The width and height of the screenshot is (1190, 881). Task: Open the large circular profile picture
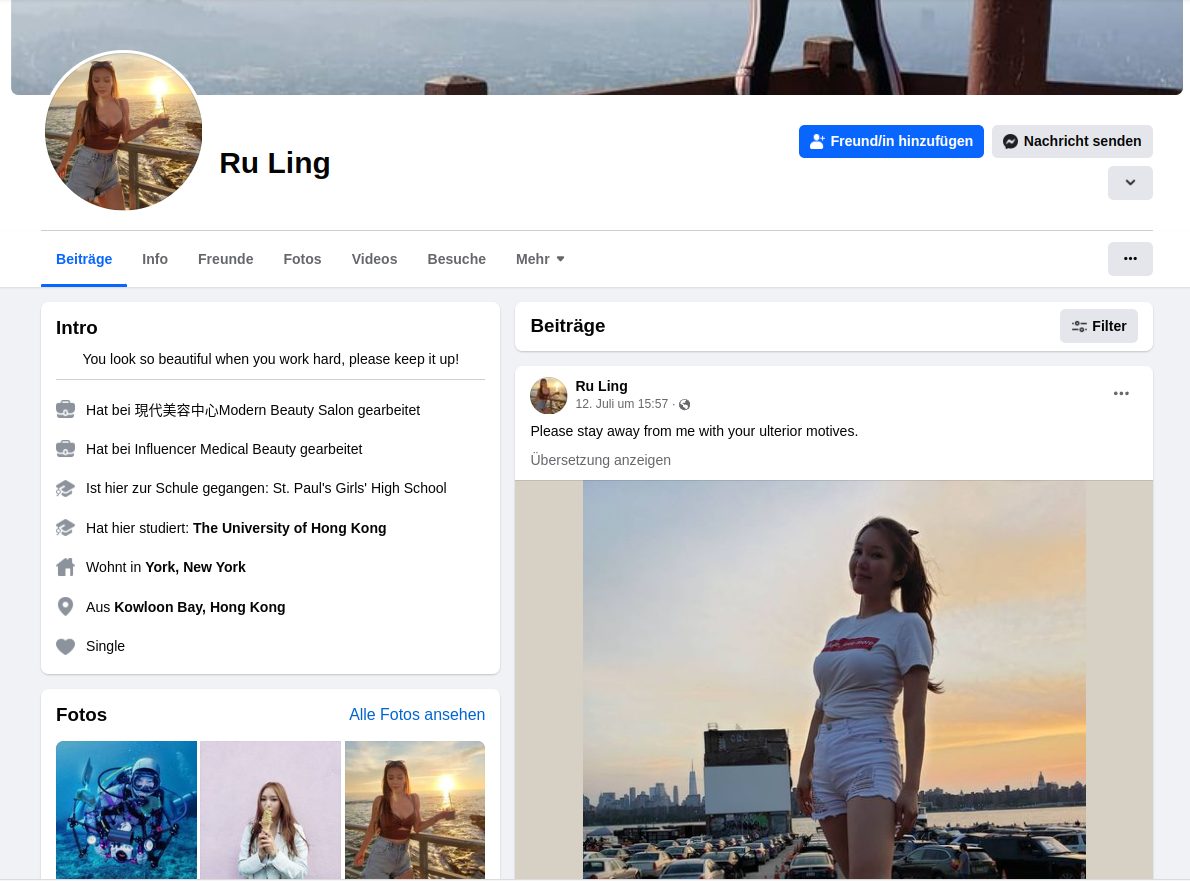click(x=124, y=131)
